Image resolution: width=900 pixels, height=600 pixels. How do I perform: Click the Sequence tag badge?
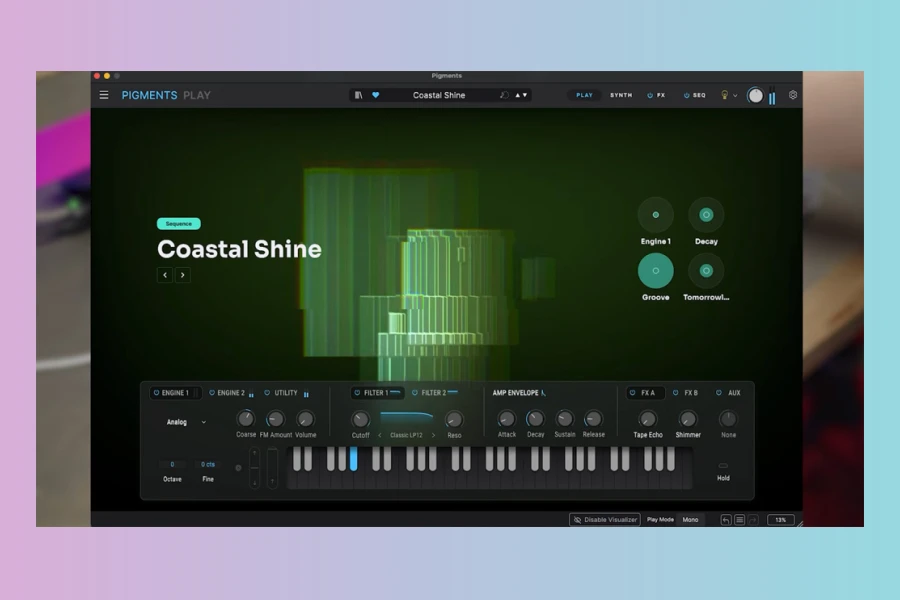tap(179, 224)
